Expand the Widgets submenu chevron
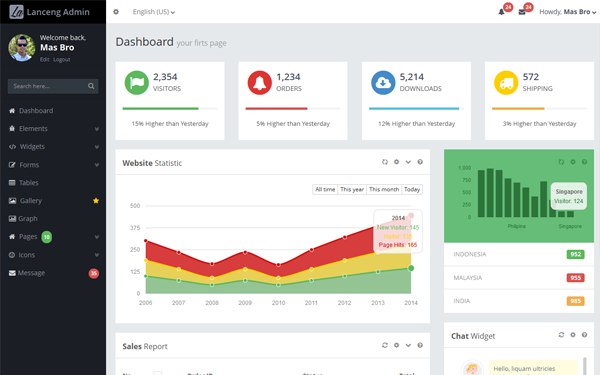Viewport: 600px width, 375px height. click(97, 147)
